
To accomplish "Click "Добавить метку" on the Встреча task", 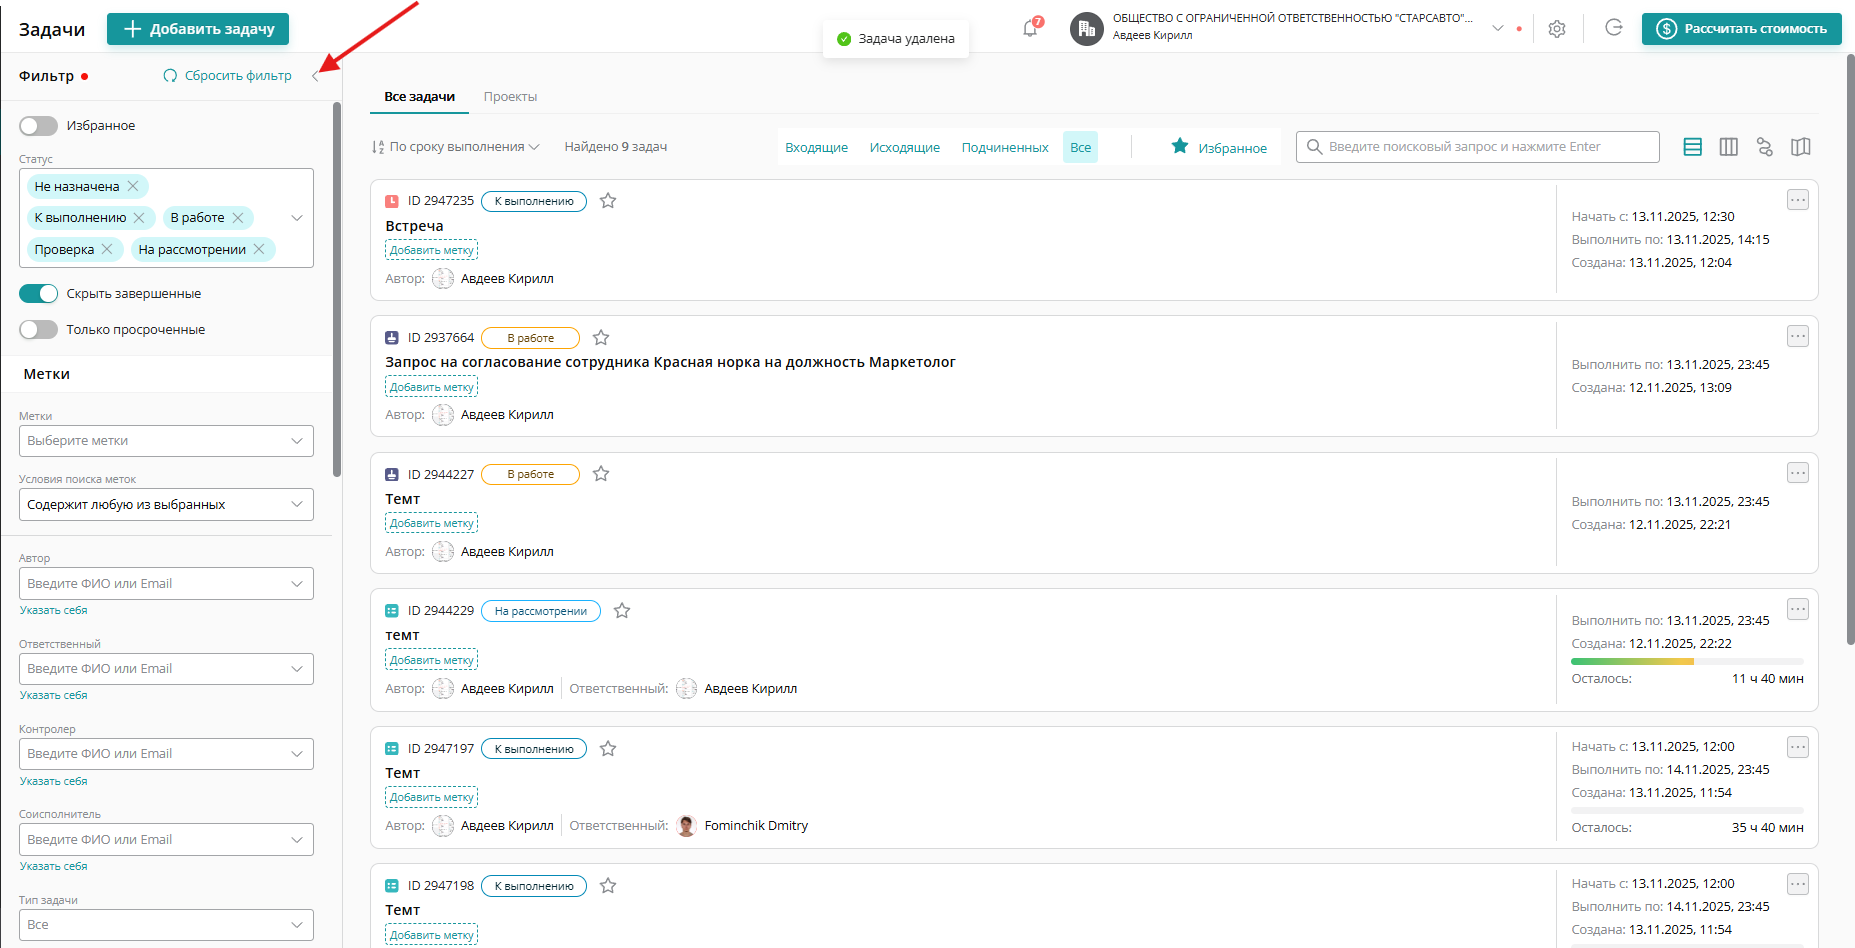I will 432,250.
